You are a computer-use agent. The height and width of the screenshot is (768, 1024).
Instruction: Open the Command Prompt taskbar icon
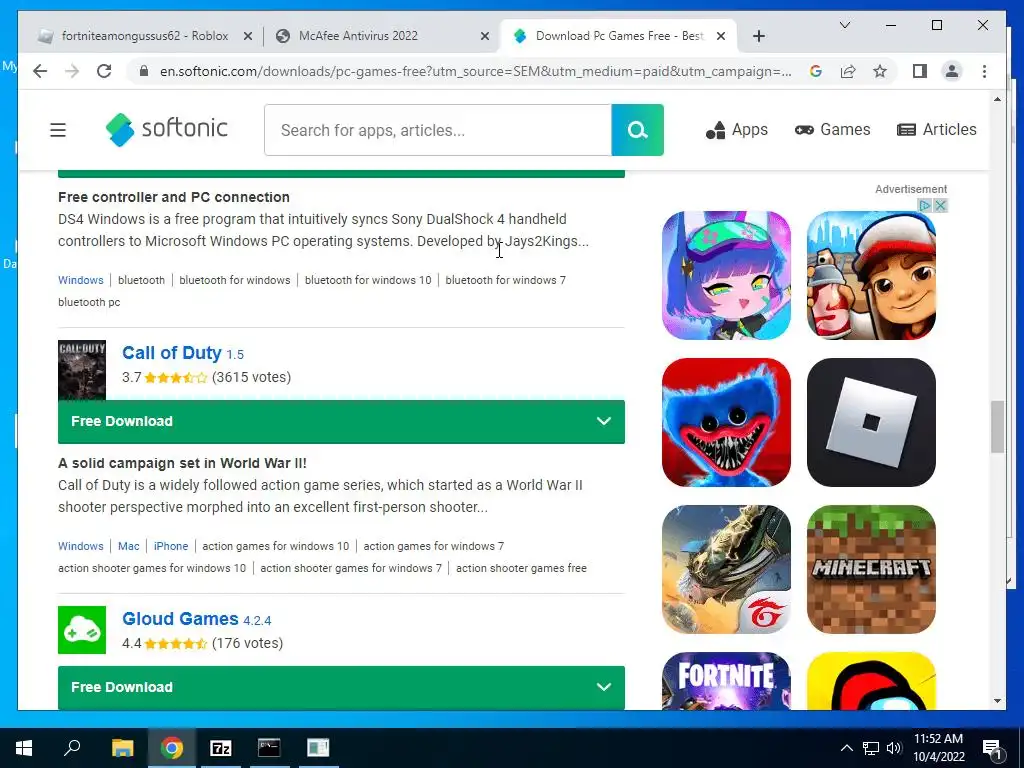point(269,748)
